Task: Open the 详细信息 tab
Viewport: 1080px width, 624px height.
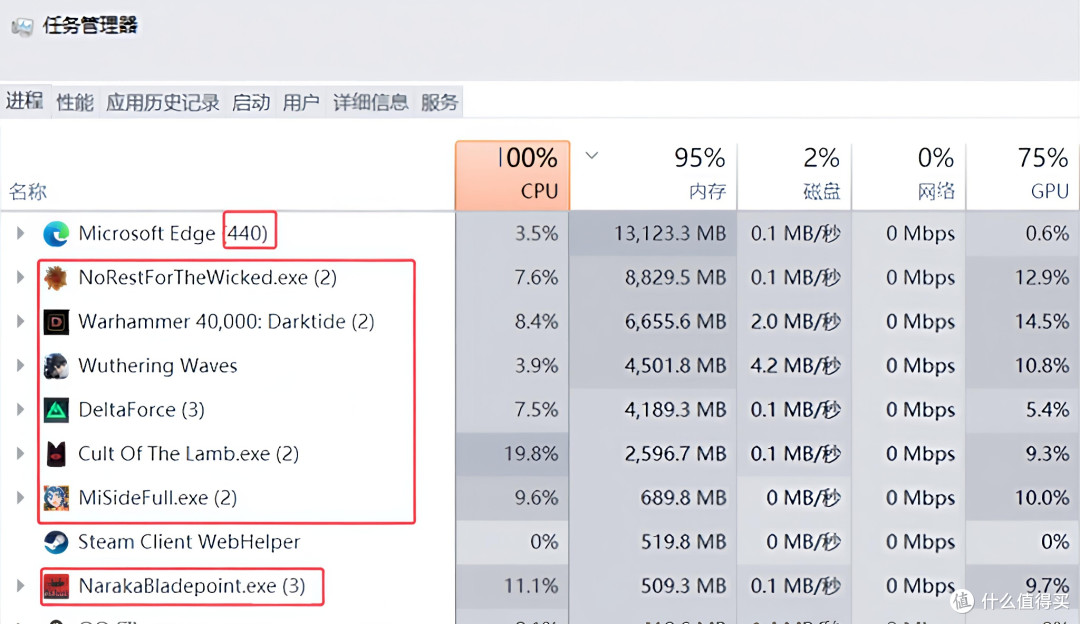Action: (x=371, y=103)
